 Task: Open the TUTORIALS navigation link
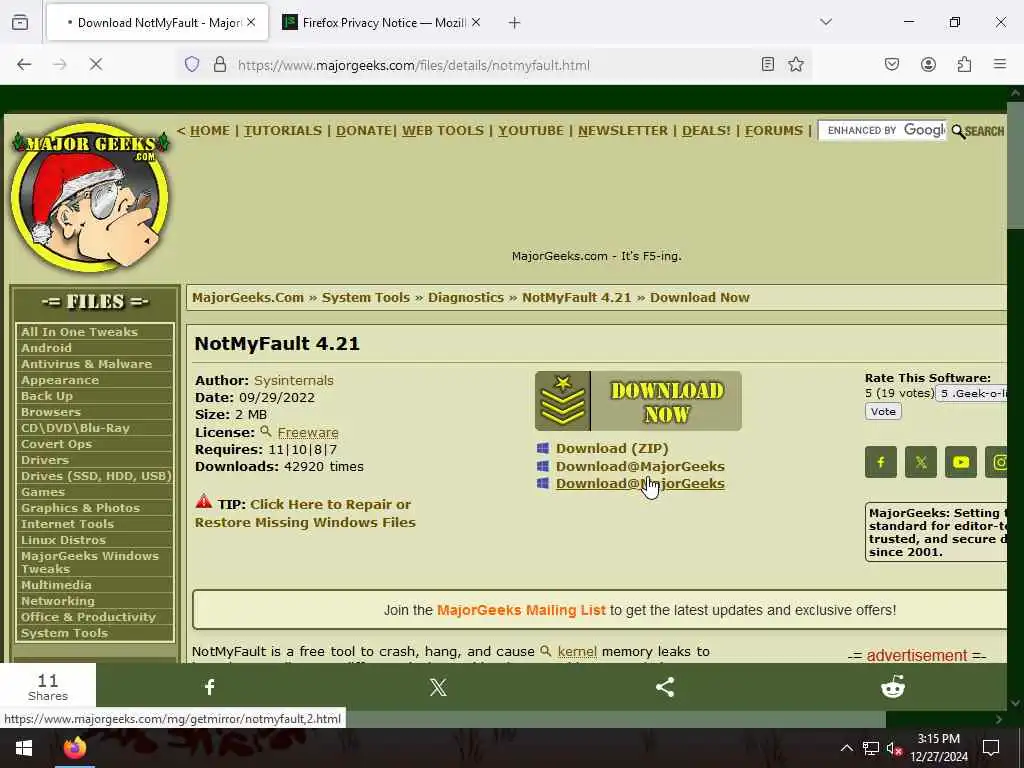point(283,131)
